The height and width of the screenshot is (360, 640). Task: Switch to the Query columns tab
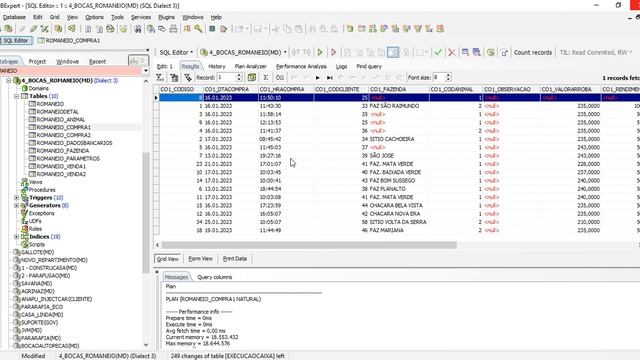coord(215,277)
